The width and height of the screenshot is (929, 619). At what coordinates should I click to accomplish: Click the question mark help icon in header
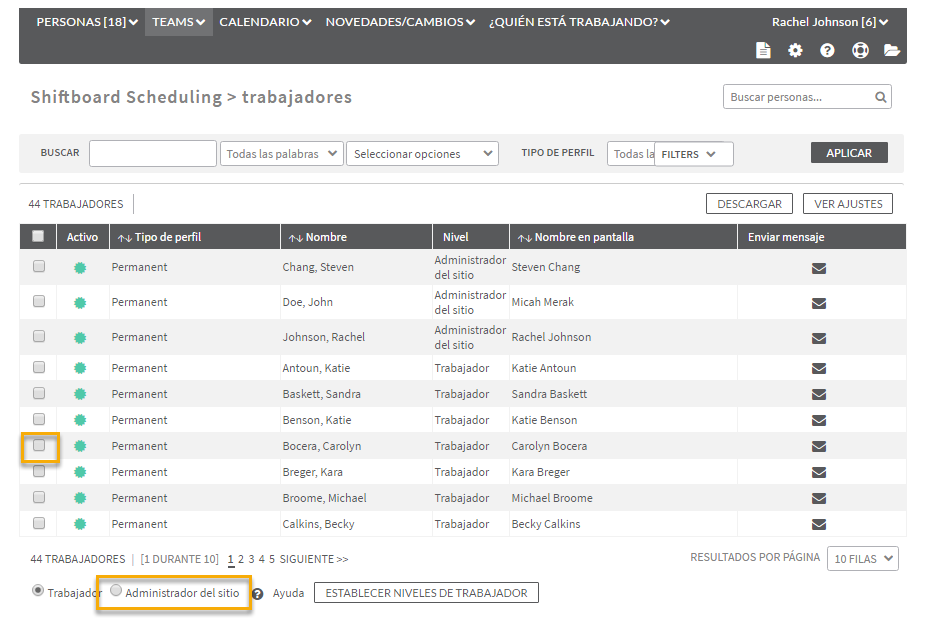(x=827, y=50)
